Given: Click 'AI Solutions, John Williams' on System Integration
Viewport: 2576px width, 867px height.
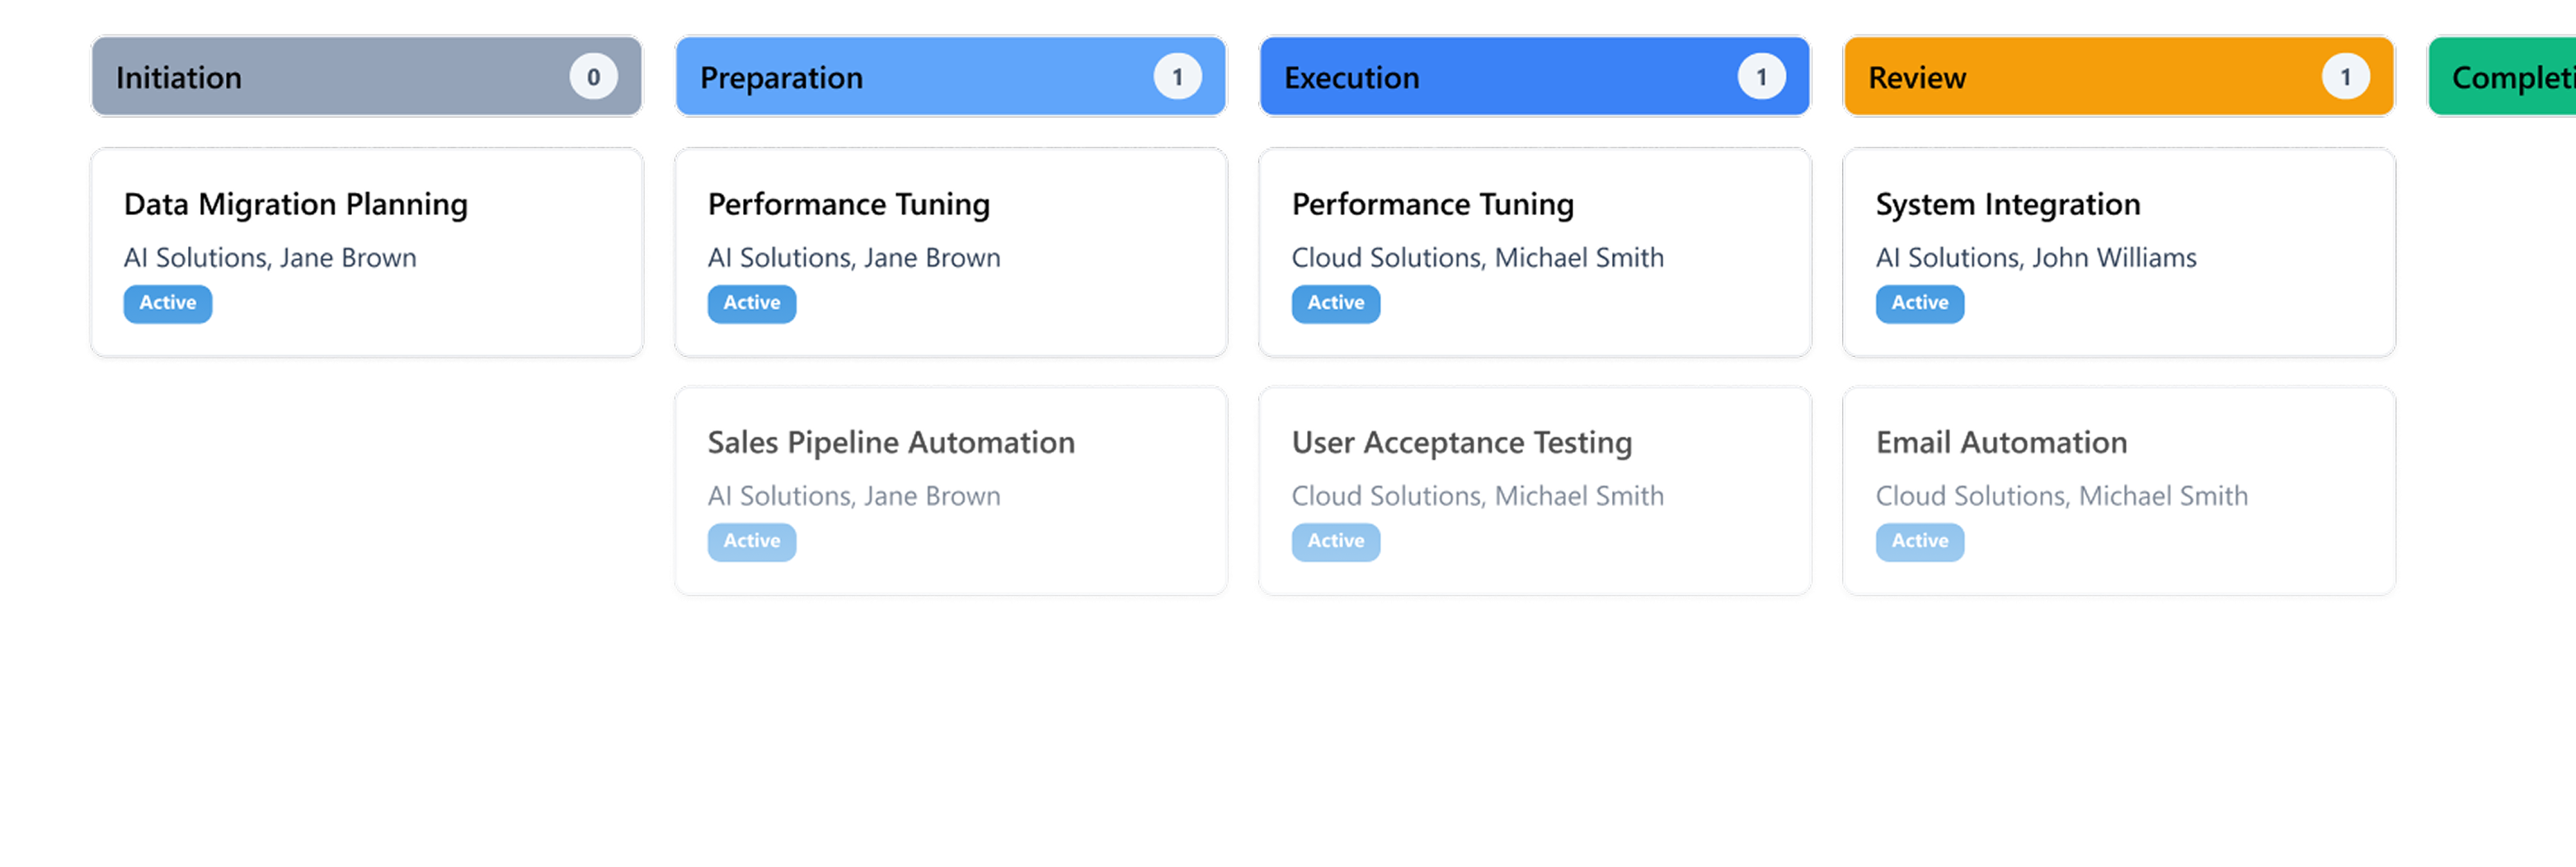Looking at the screenshot, I should pos(2036,257).
